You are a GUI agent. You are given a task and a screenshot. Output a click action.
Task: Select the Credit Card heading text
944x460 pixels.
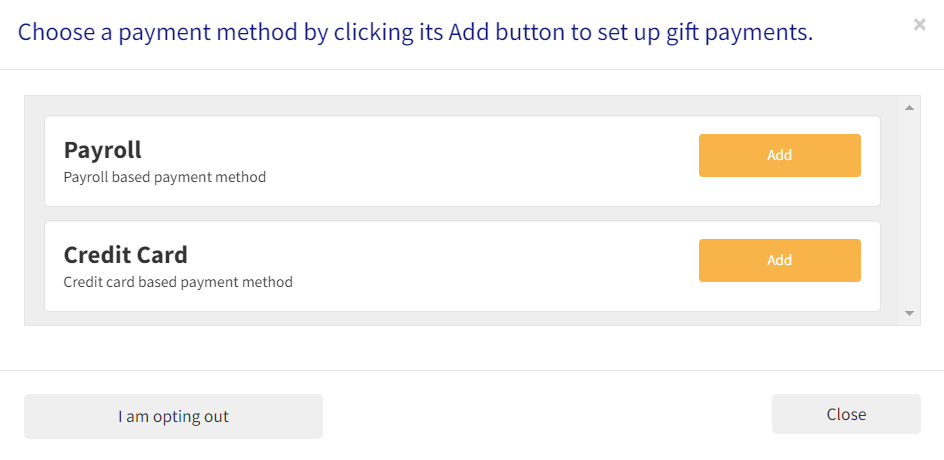125,255
